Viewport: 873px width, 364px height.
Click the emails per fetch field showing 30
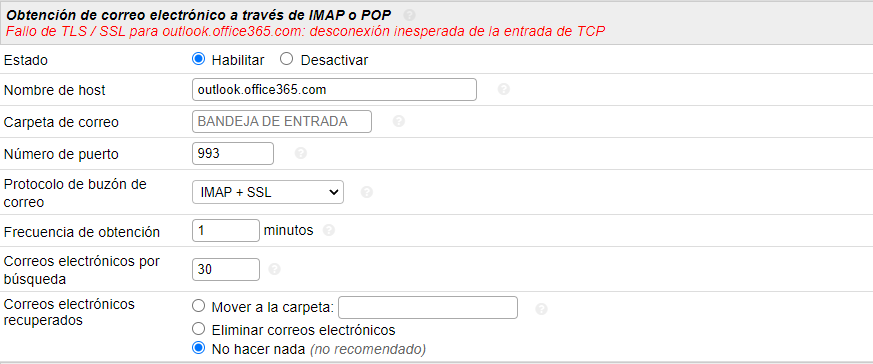pos(225,269)
